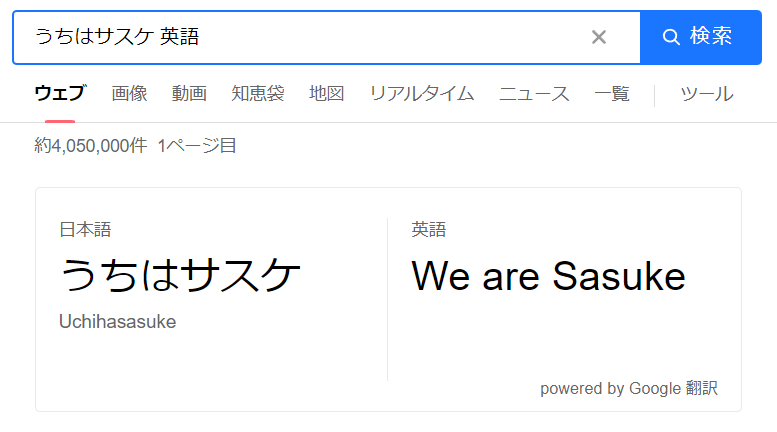The image size is (777, 432).
Task: Select the ウェブ tab
Action: (60, 94)
